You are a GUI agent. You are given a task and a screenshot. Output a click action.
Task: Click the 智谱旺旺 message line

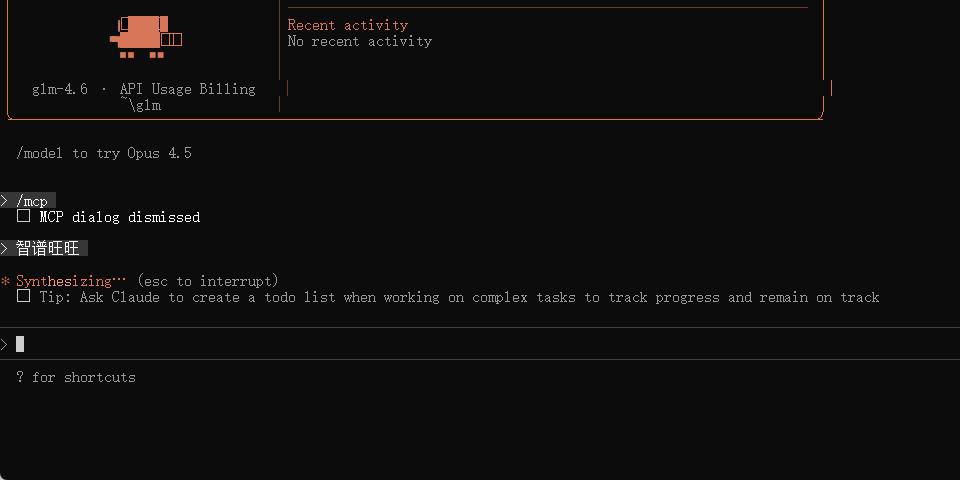tap(48, 248)
